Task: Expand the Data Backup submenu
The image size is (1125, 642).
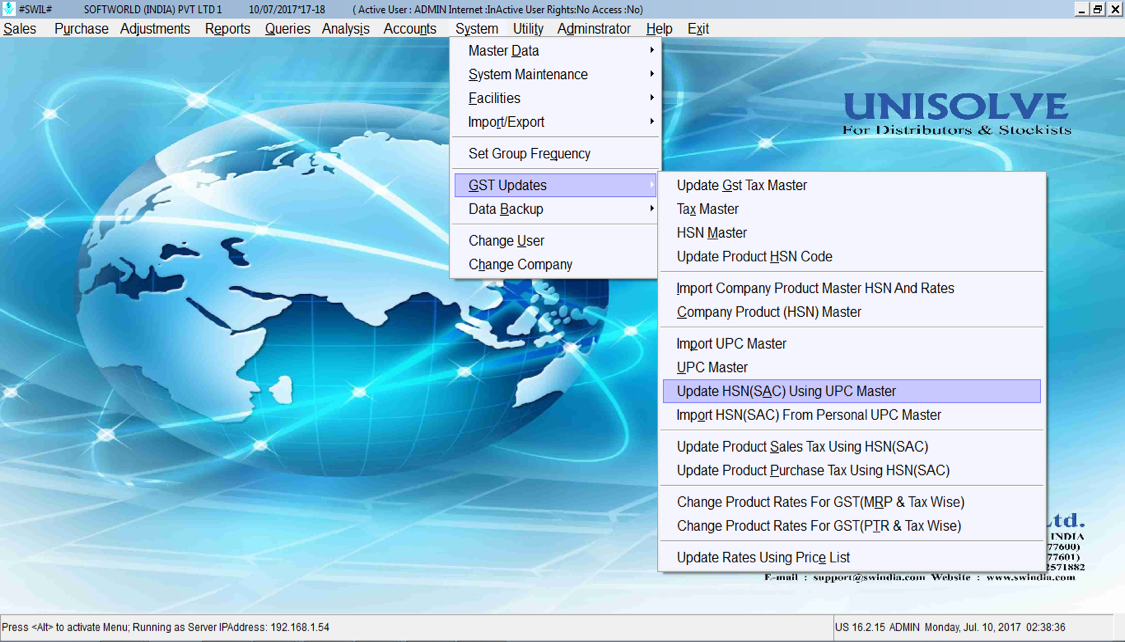Action: tap(555, 209)
